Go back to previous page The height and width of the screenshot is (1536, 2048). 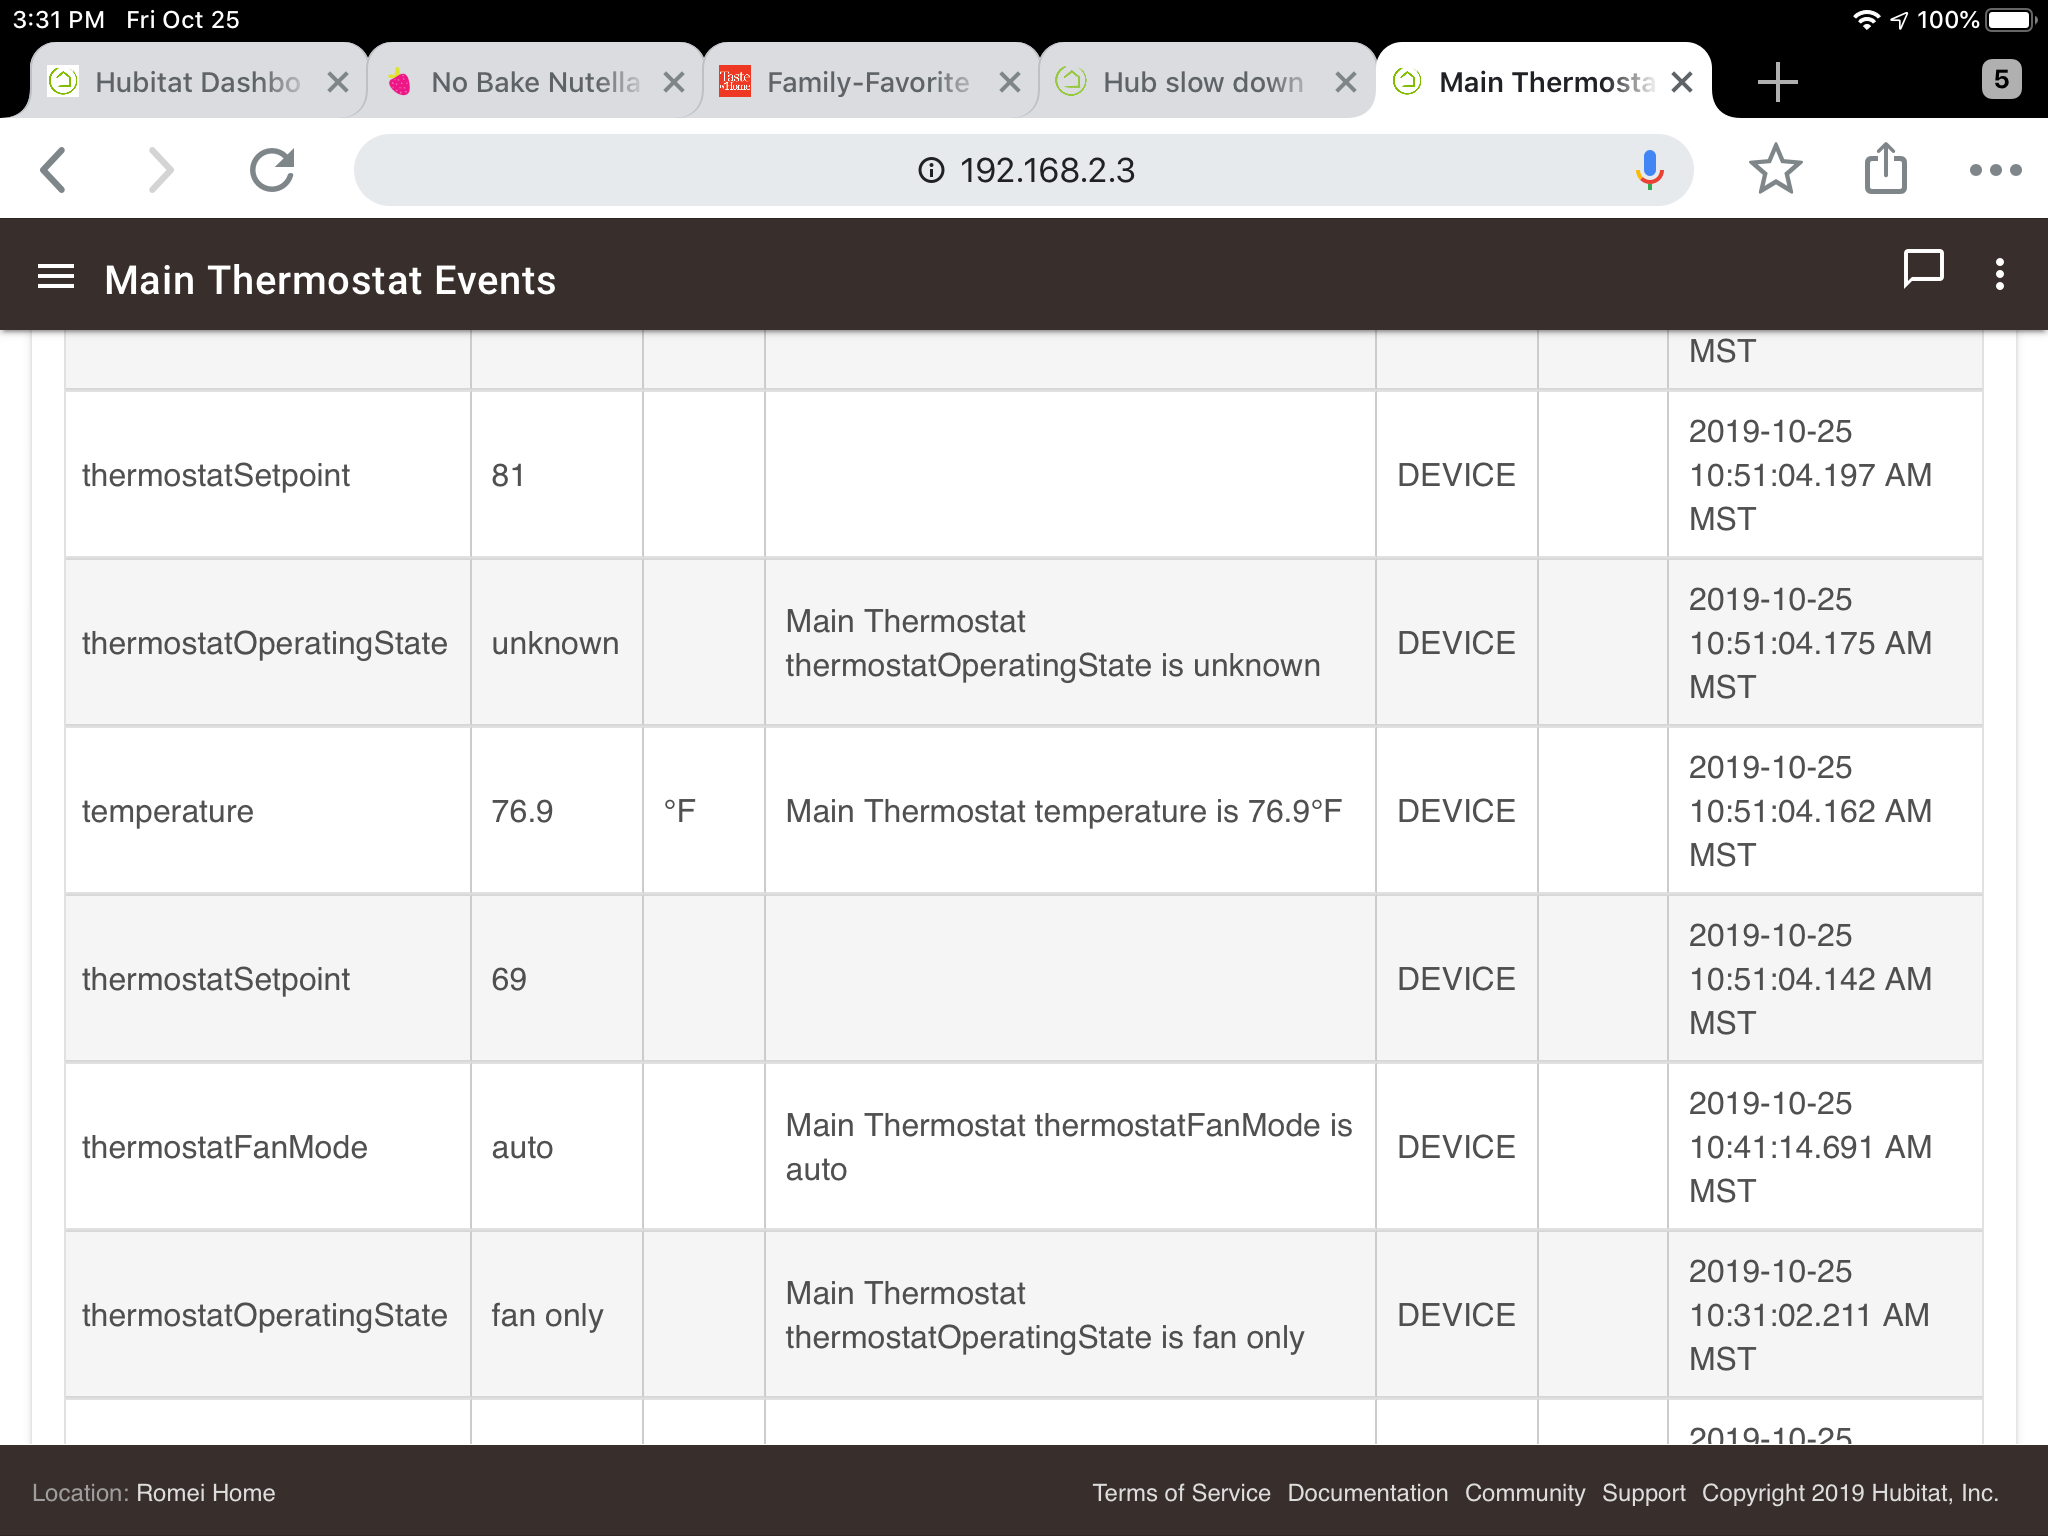pyautogui.click(x=54, y=170)
